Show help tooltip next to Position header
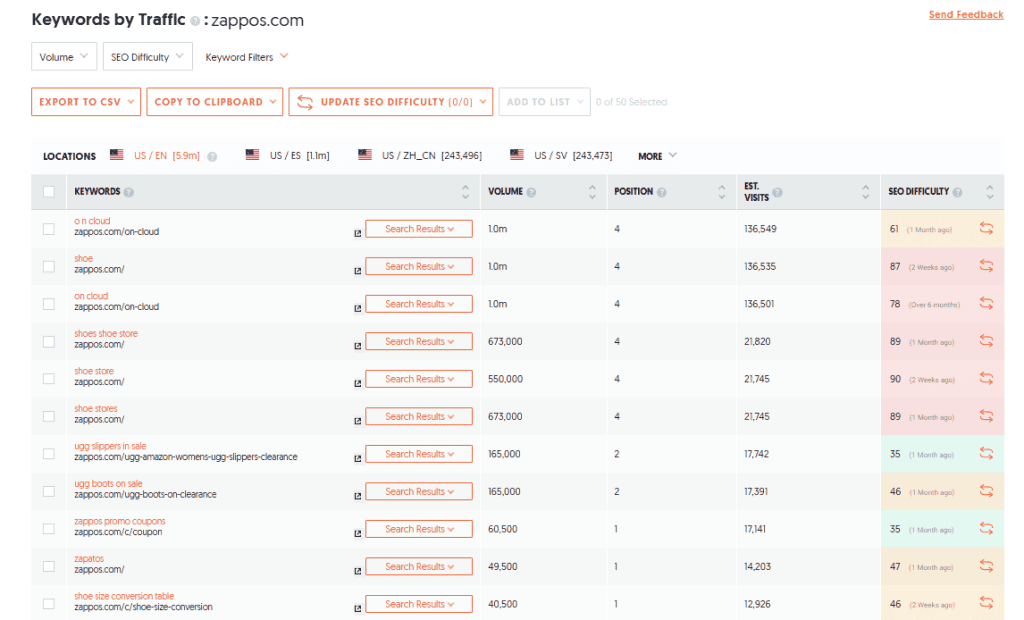 (x=662, y=192)
